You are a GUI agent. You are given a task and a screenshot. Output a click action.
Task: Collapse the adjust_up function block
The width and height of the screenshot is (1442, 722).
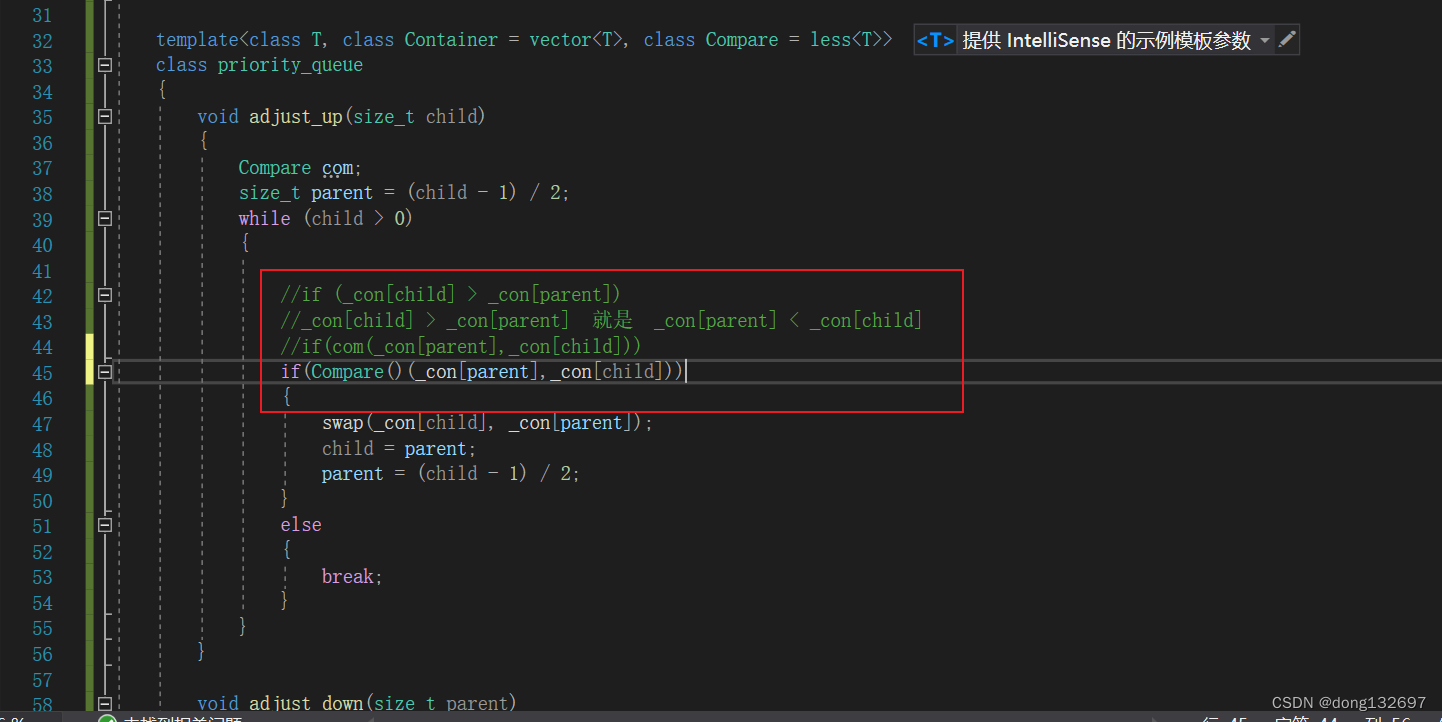click(104, 117)
